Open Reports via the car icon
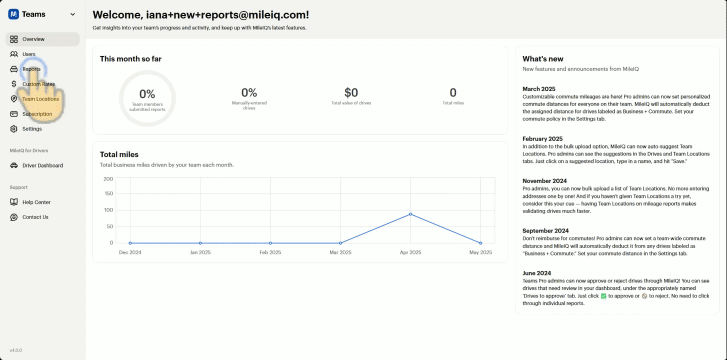Screen dimensions: 727x360 click(x=14, y=69)
